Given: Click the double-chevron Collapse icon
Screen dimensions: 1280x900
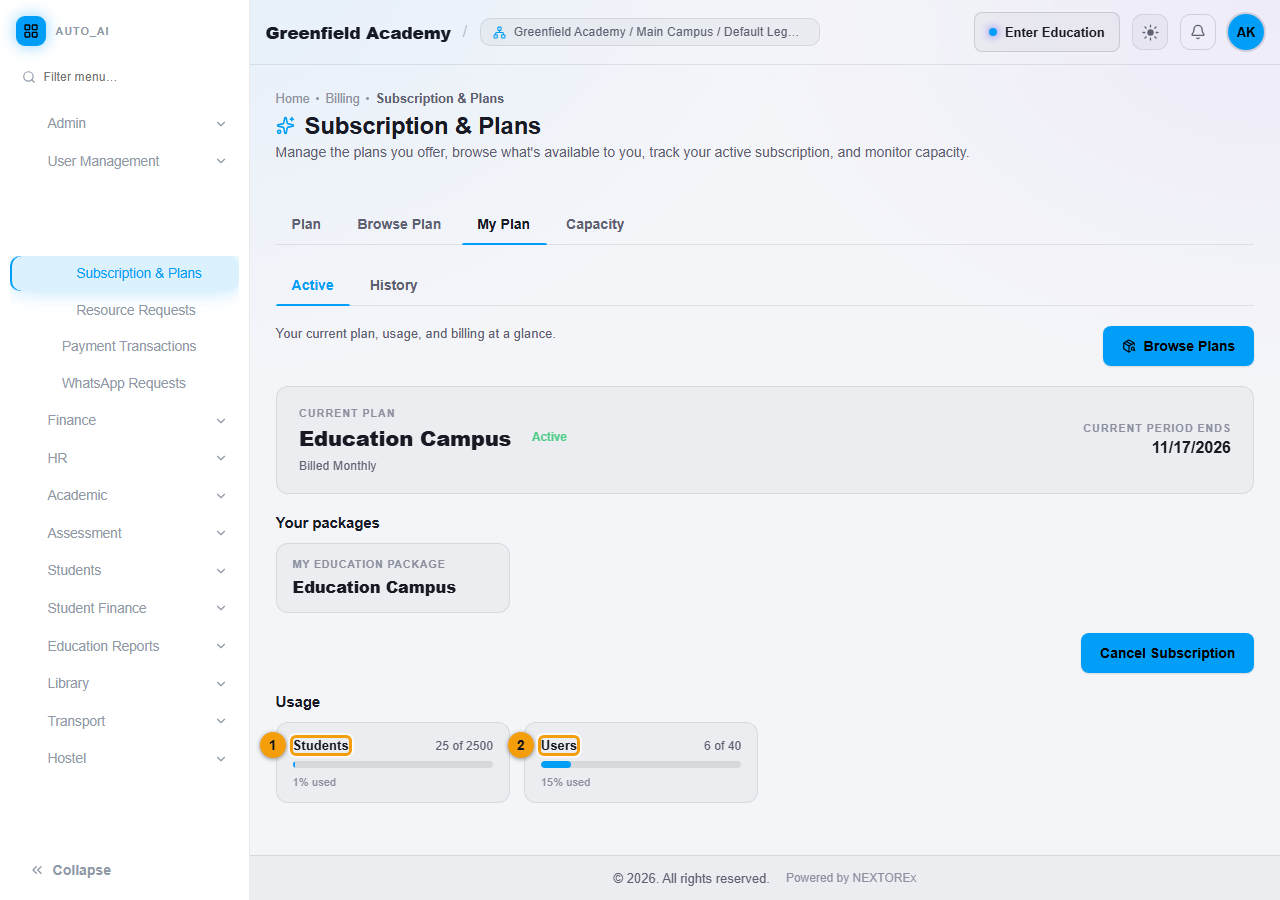Looking at the screenshot, I should coord(37,870).
